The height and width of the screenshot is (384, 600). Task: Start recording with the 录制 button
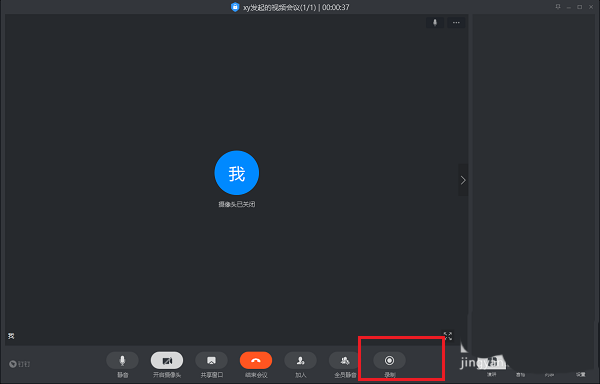[389, 360]
